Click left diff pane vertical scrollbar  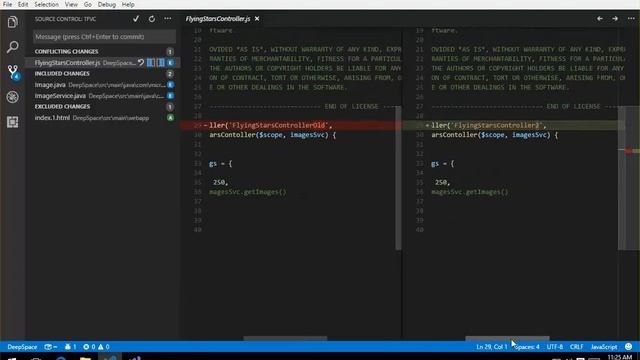coord(398,178)
